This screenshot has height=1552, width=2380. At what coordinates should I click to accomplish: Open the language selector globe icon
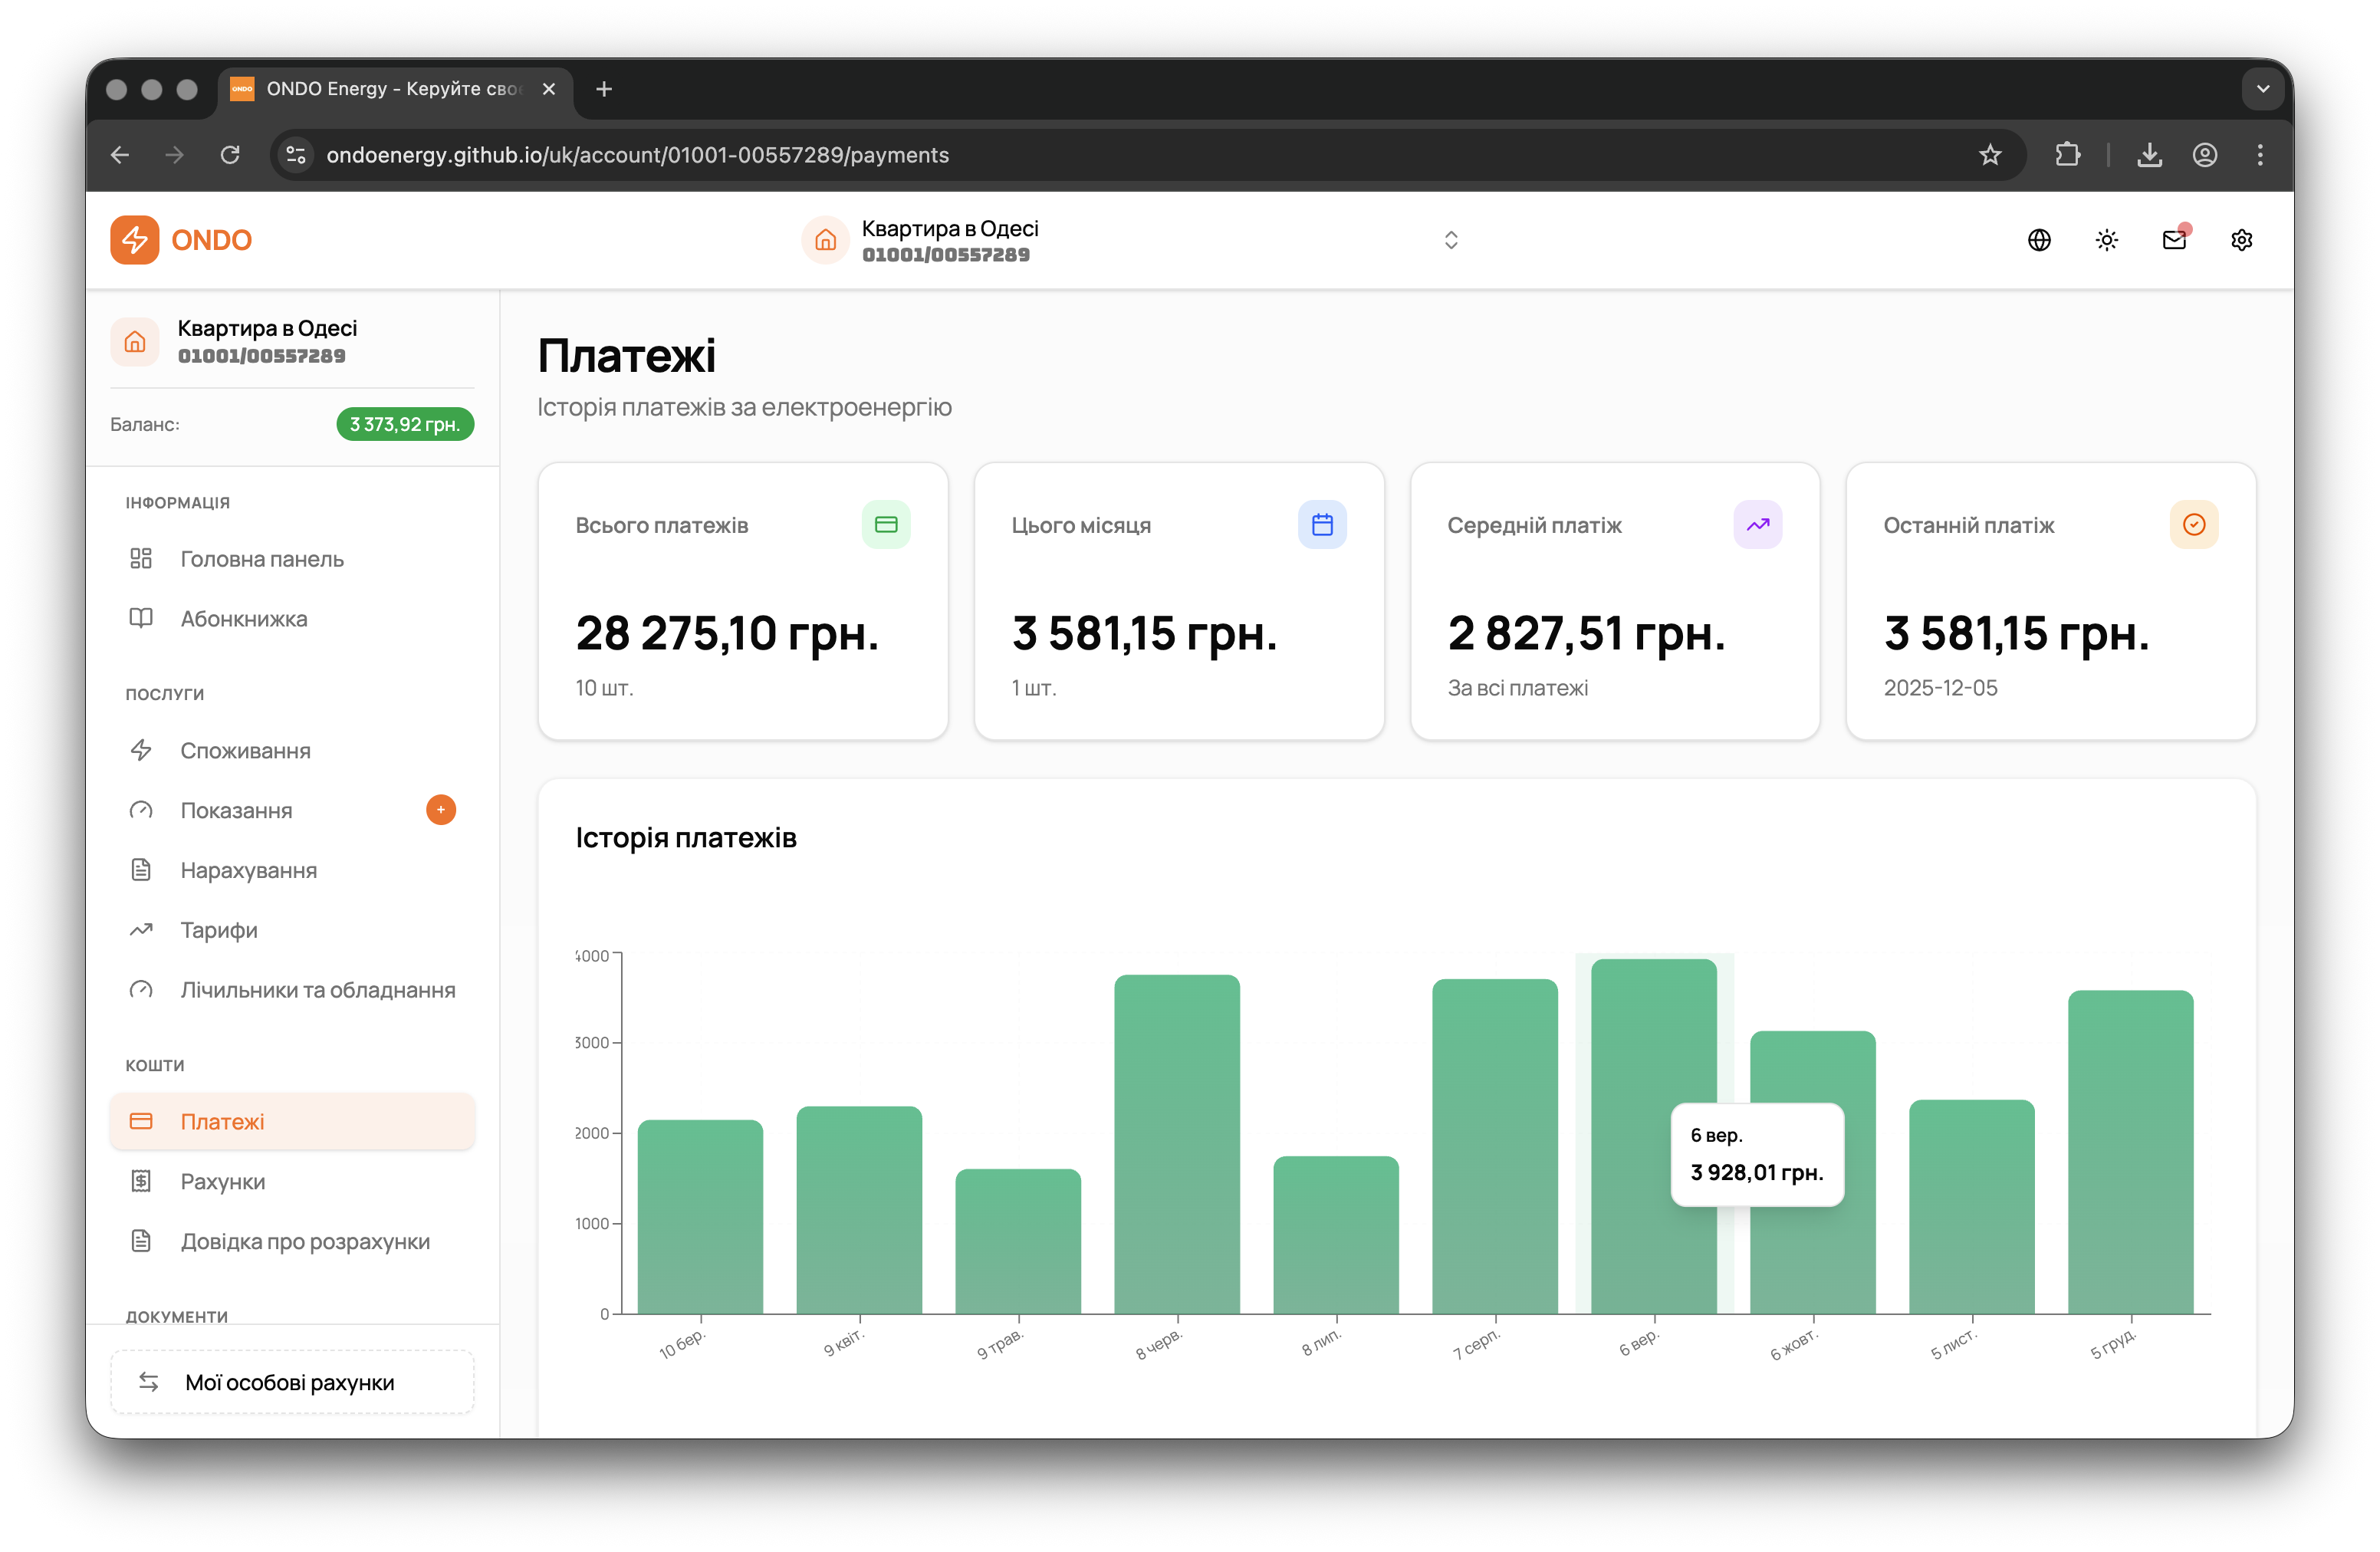(2040, 240)
